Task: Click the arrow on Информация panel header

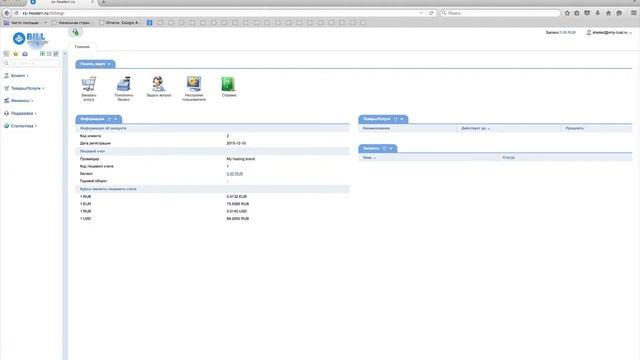Action: 116,119
